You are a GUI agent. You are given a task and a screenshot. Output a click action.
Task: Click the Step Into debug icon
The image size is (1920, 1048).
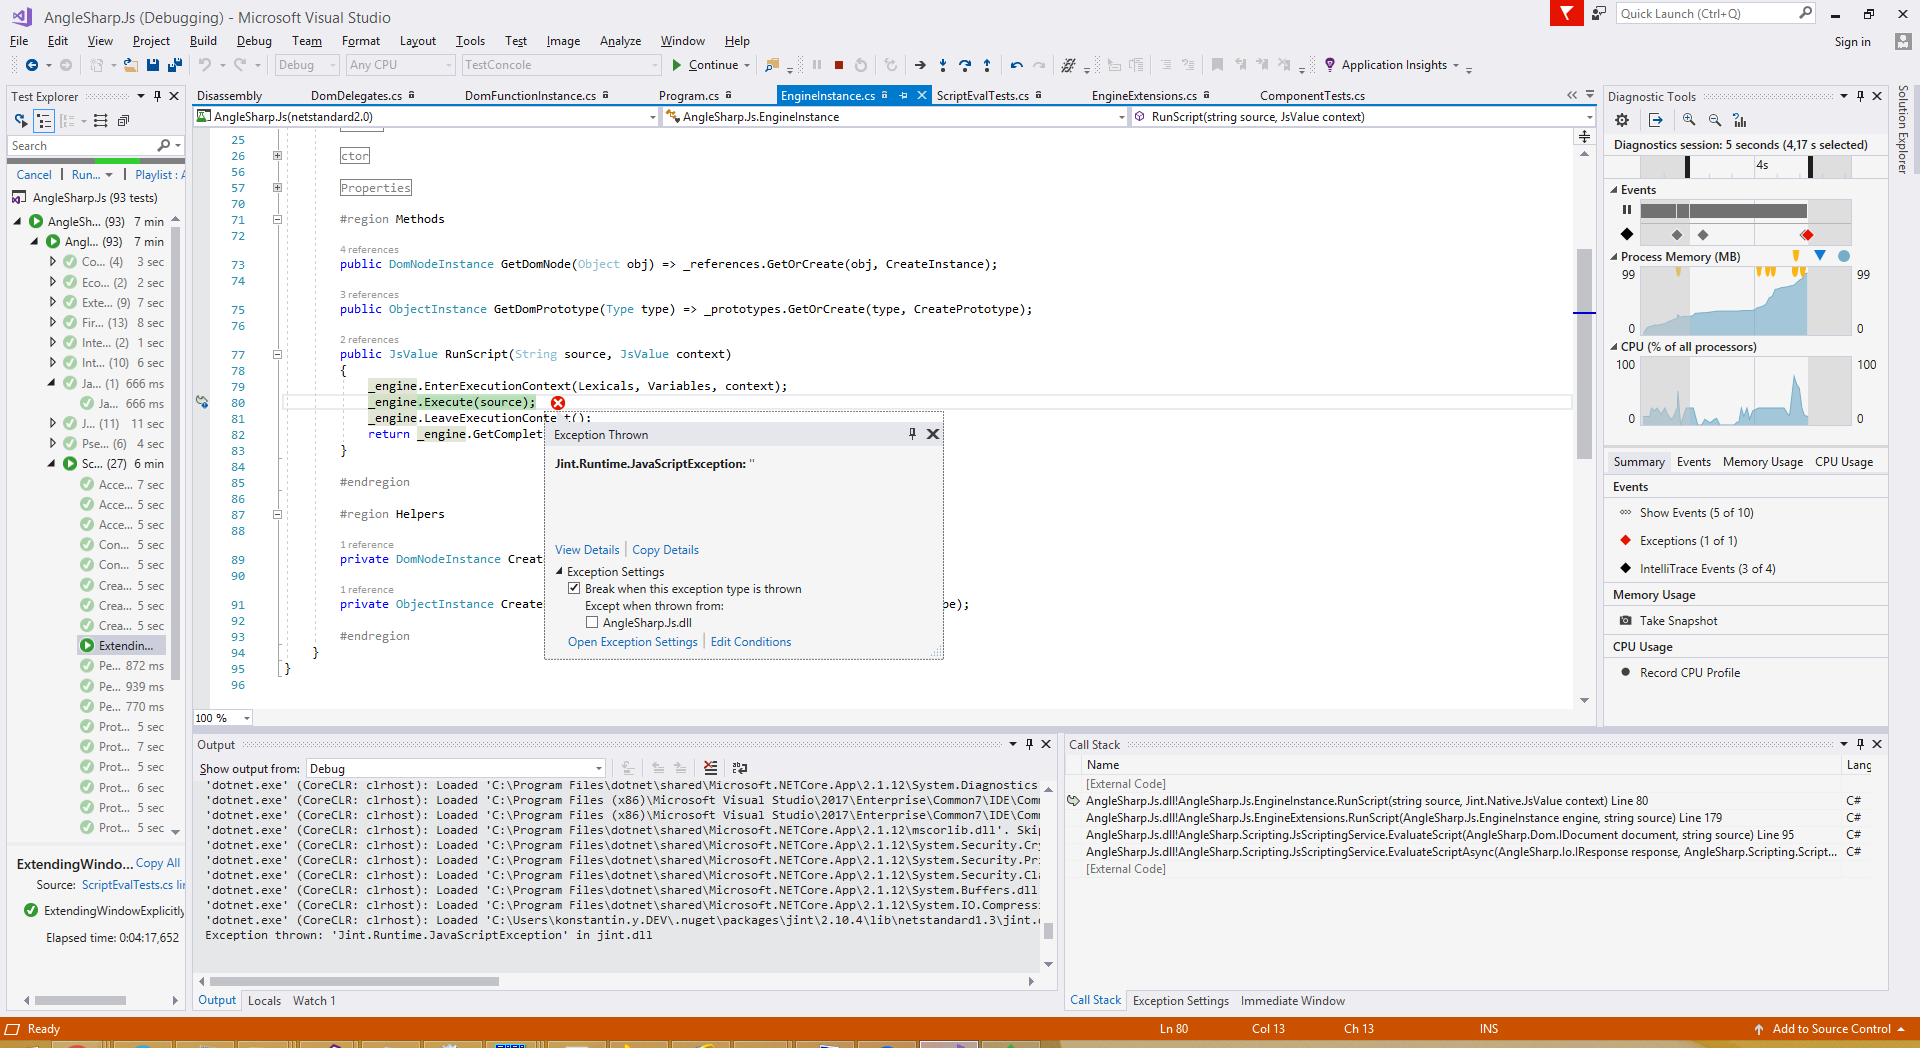(943, 65)
